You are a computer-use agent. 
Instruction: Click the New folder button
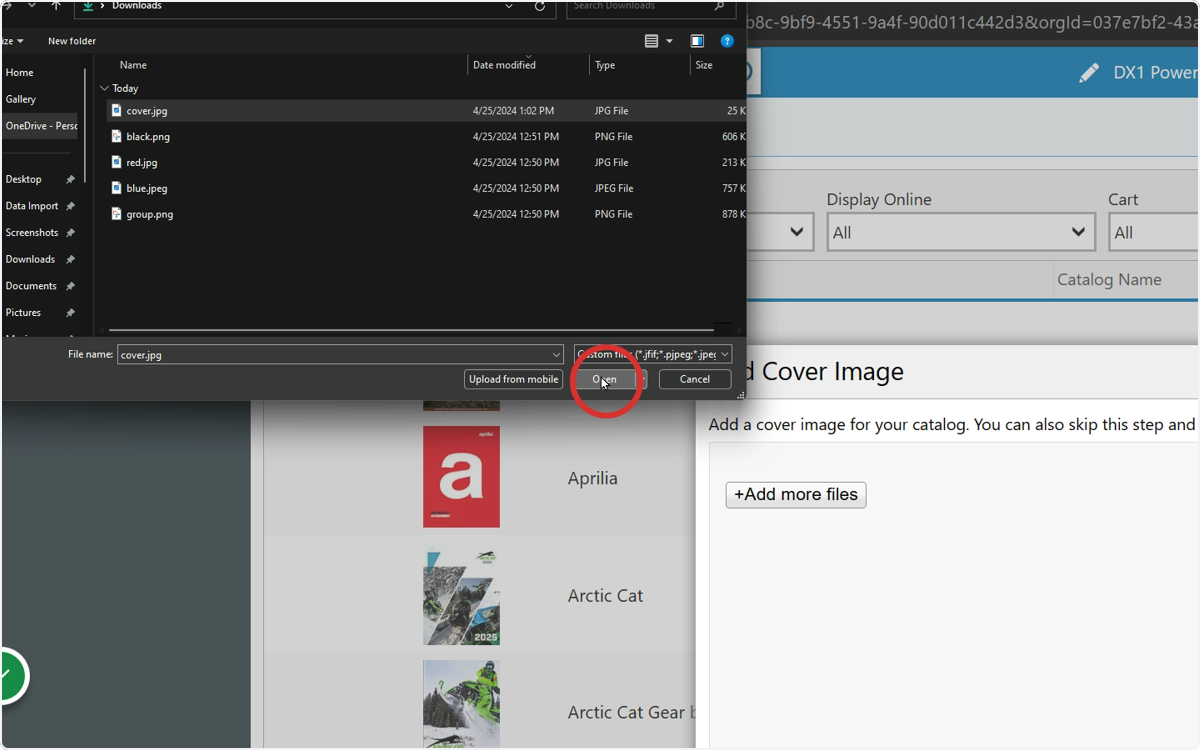pyautogui.click(x=72, y=41)
